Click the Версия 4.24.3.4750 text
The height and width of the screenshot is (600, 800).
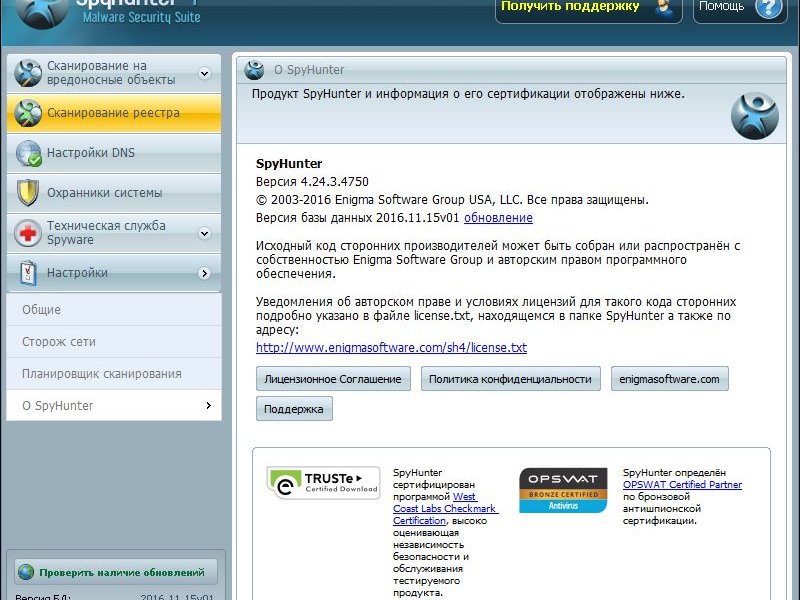click(x=312, y=182)
